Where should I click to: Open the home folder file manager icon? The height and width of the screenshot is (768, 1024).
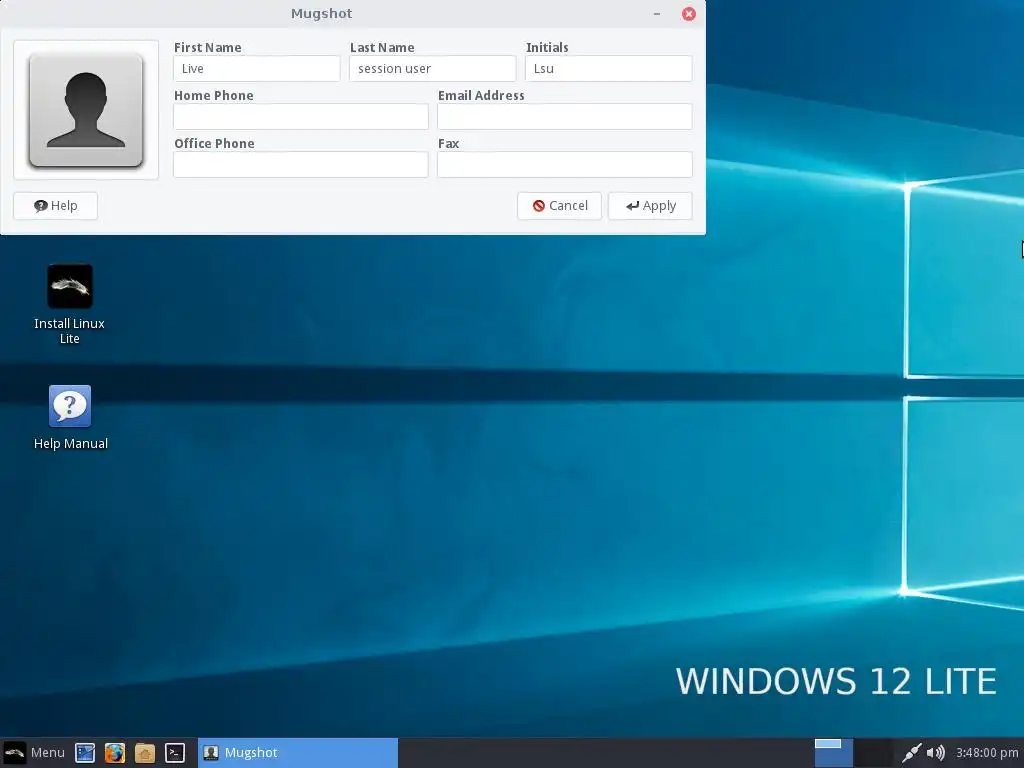click(x=144, y=753)
